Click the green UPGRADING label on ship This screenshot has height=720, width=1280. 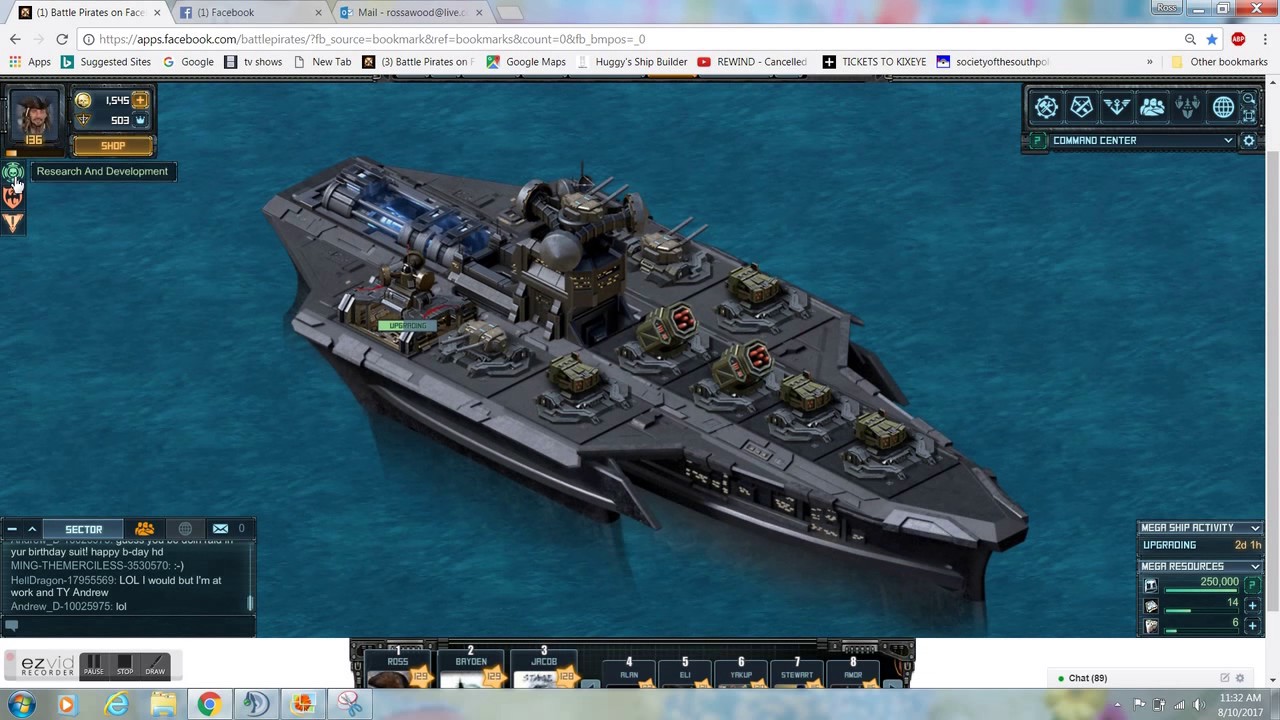click(x=407, y=326)
